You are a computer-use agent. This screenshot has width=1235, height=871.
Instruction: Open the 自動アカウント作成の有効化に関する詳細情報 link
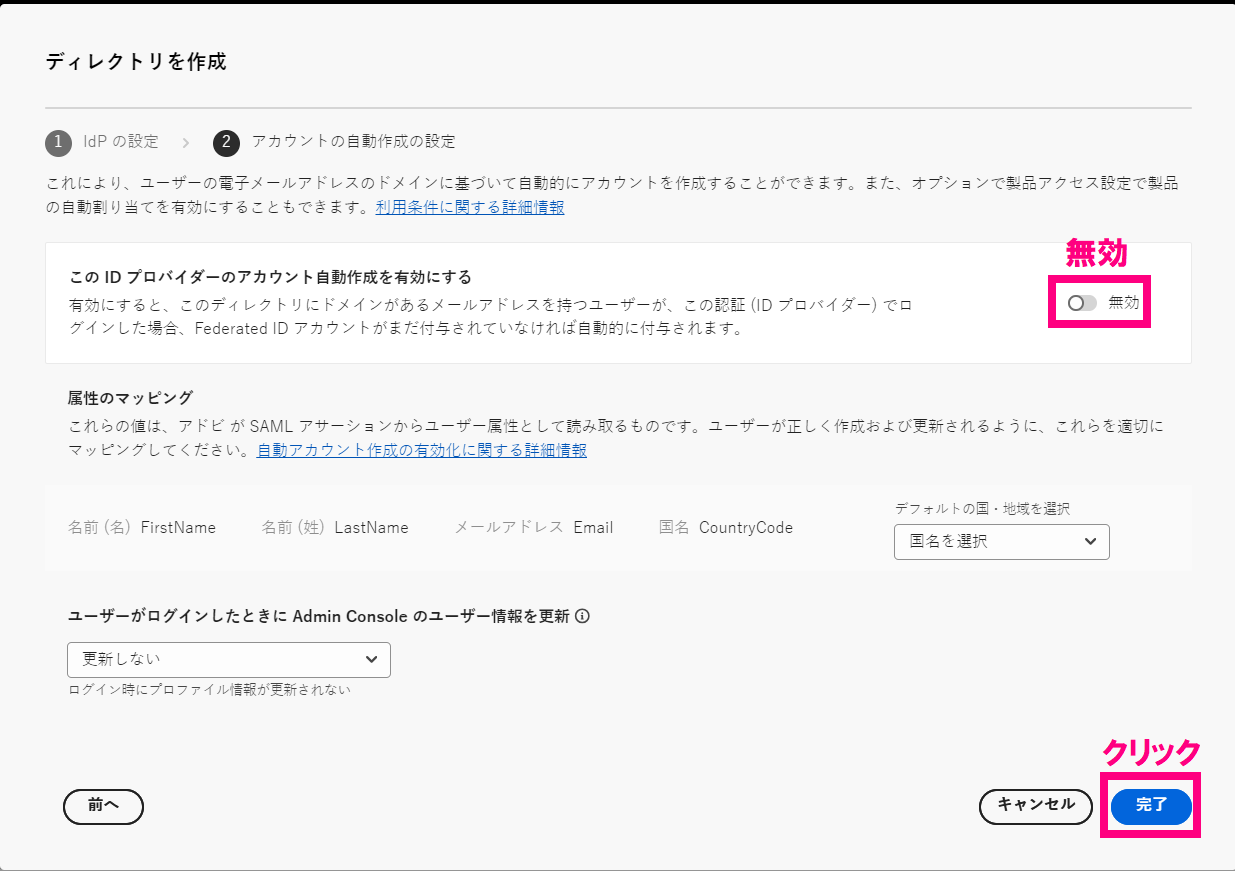pyautogui.click(x=422, y=450)
